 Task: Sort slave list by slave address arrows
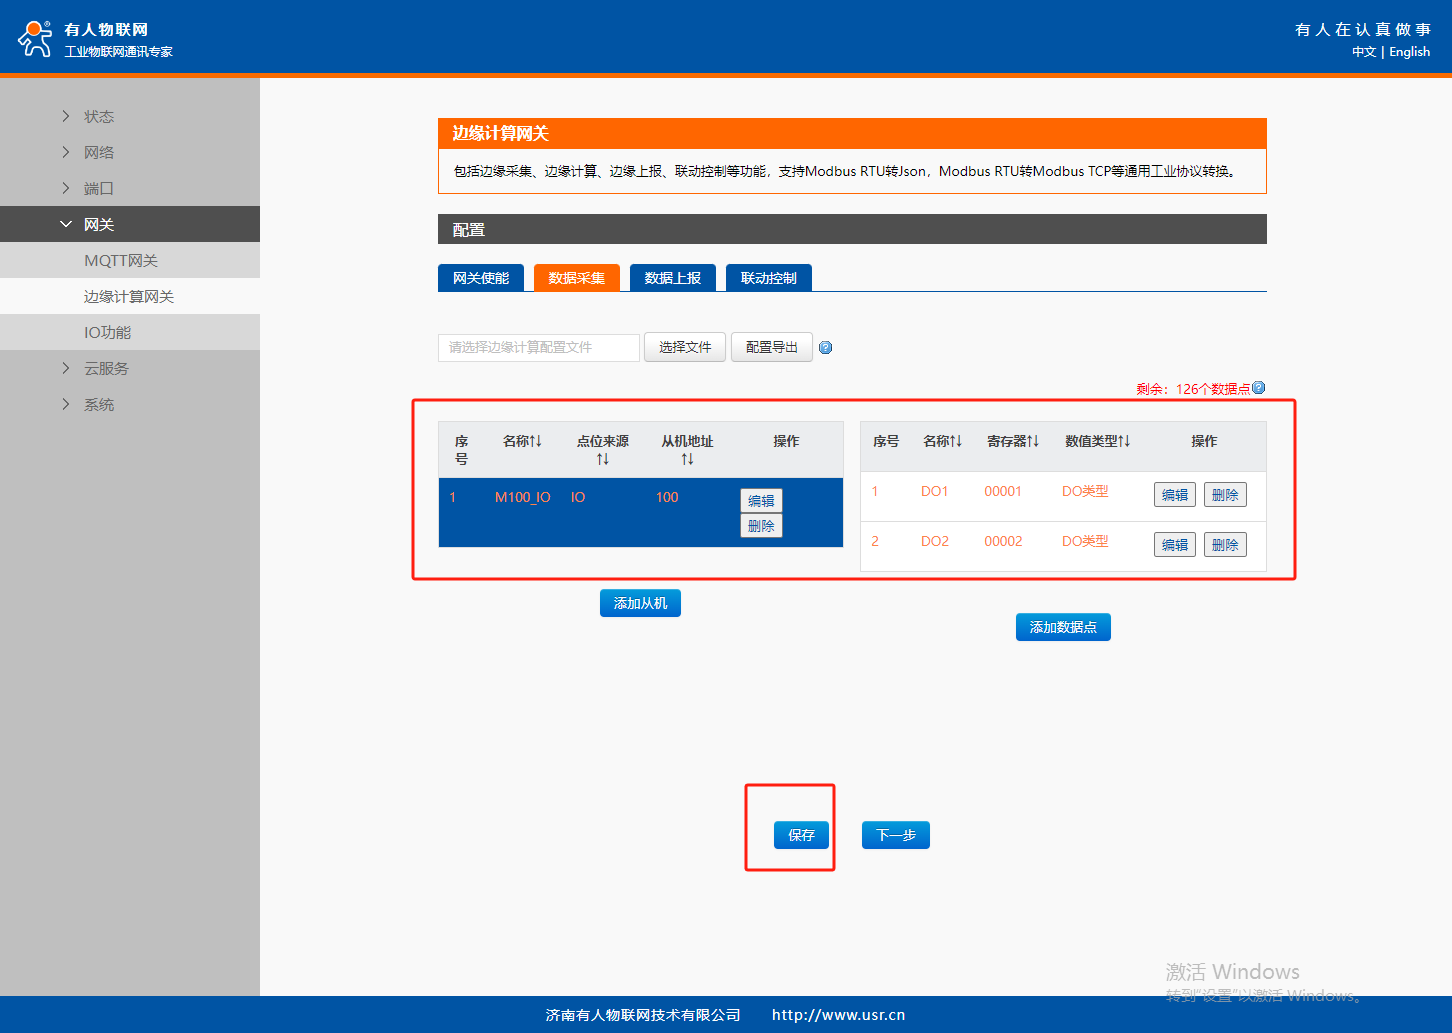point(687,459)
